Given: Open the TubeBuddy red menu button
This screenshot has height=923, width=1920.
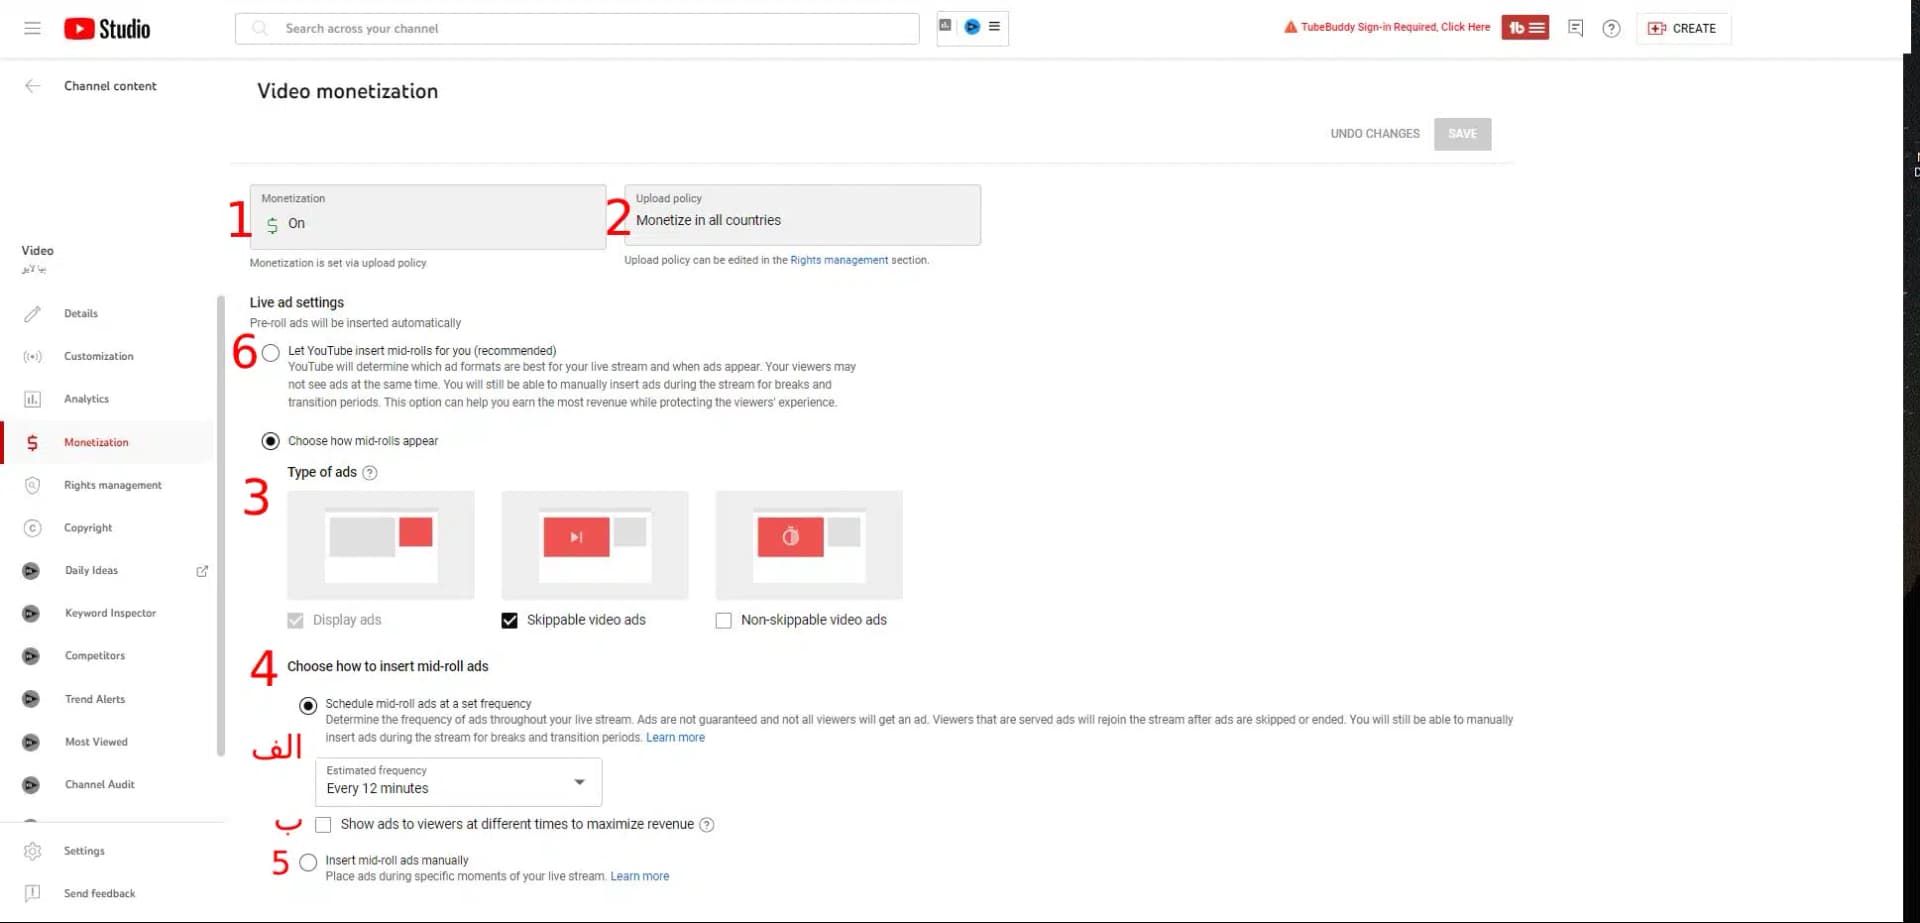Looking at the screenshot, I should point(1525,28).
